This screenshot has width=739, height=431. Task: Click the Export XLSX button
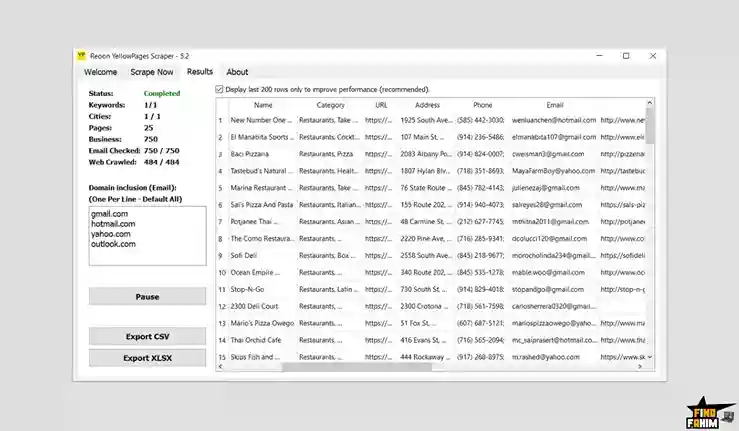tap(148, 358)
